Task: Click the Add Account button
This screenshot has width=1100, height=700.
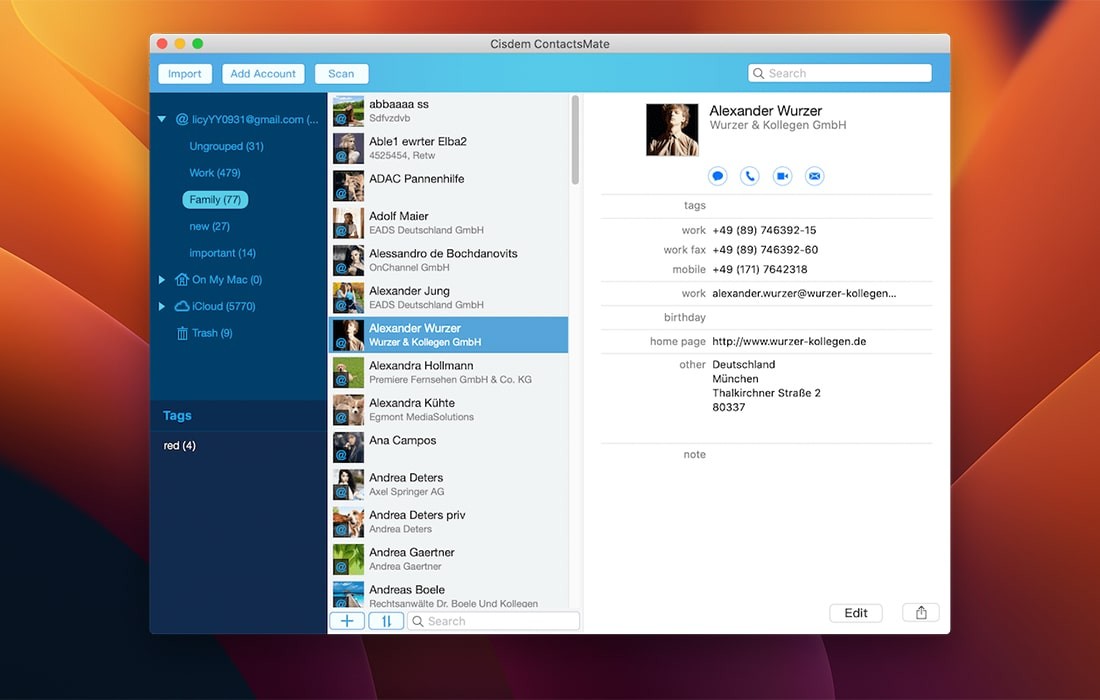Action: tap(263, 74)
